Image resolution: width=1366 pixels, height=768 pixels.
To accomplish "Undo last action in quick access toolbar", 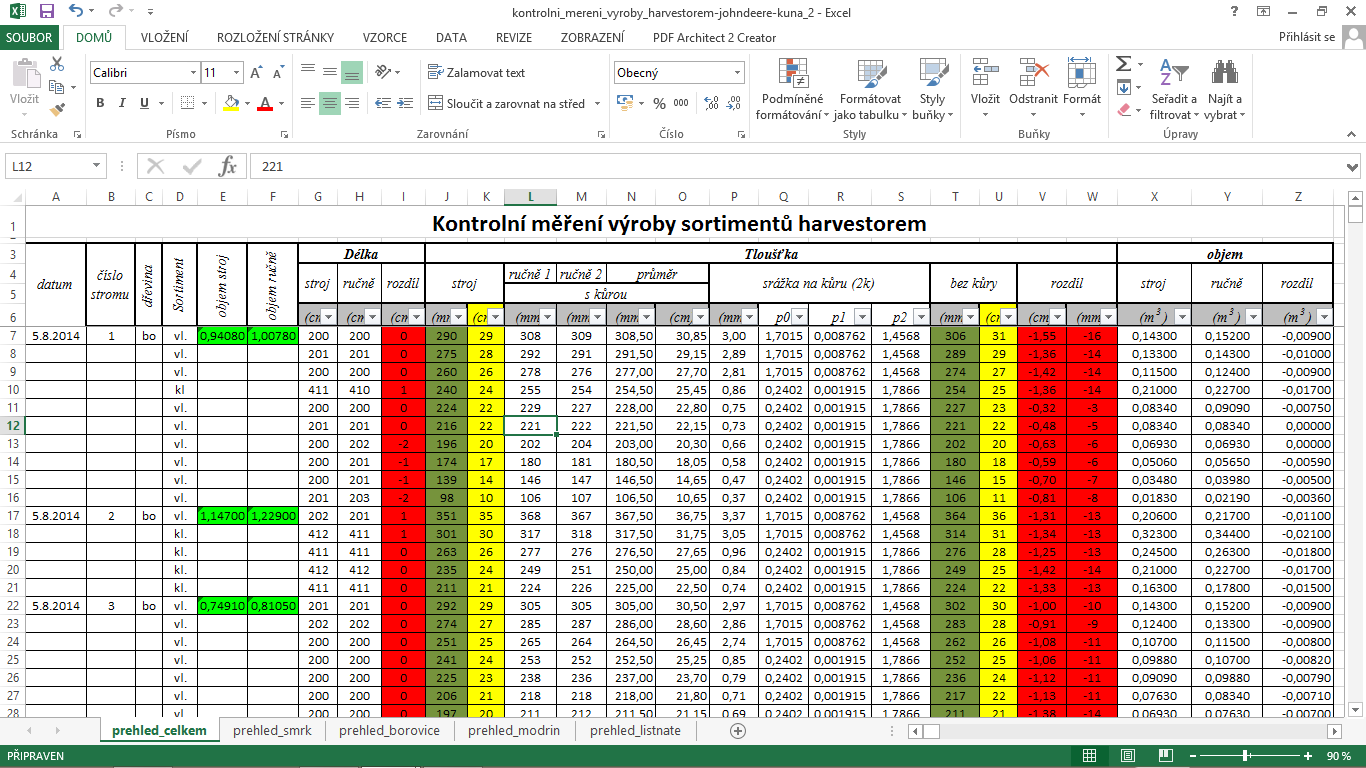I will (77, 12).
